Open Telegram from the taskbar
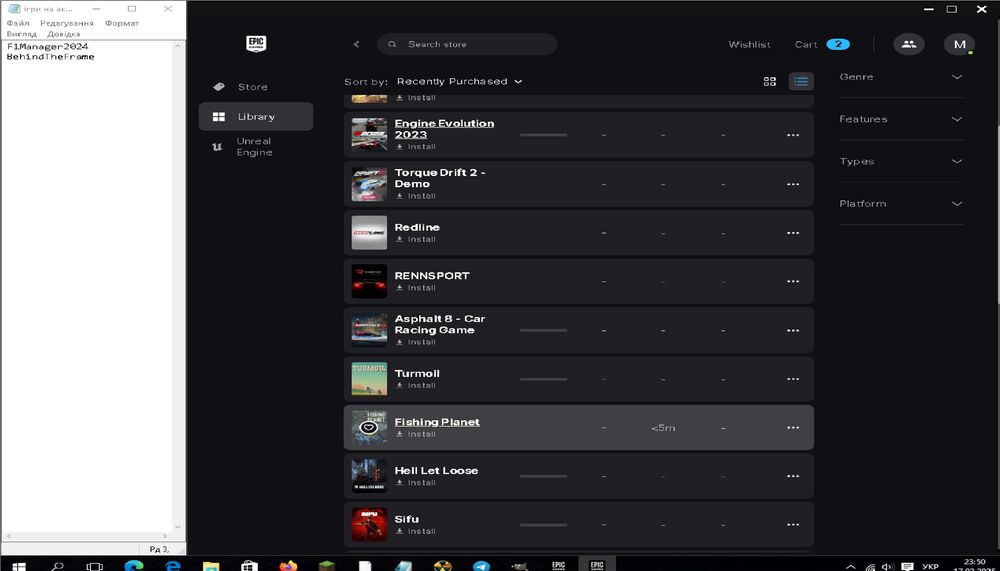 [x=482, y=566]
